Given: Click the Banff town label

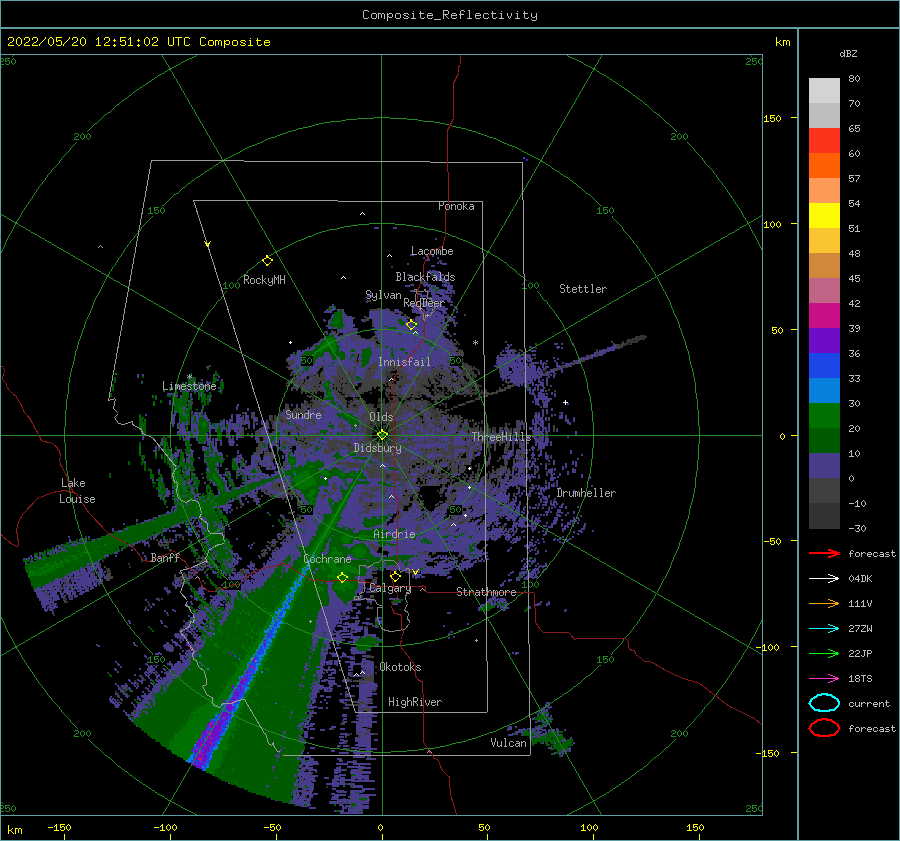Looking at the screenshot, I should (x=165, y=557).
